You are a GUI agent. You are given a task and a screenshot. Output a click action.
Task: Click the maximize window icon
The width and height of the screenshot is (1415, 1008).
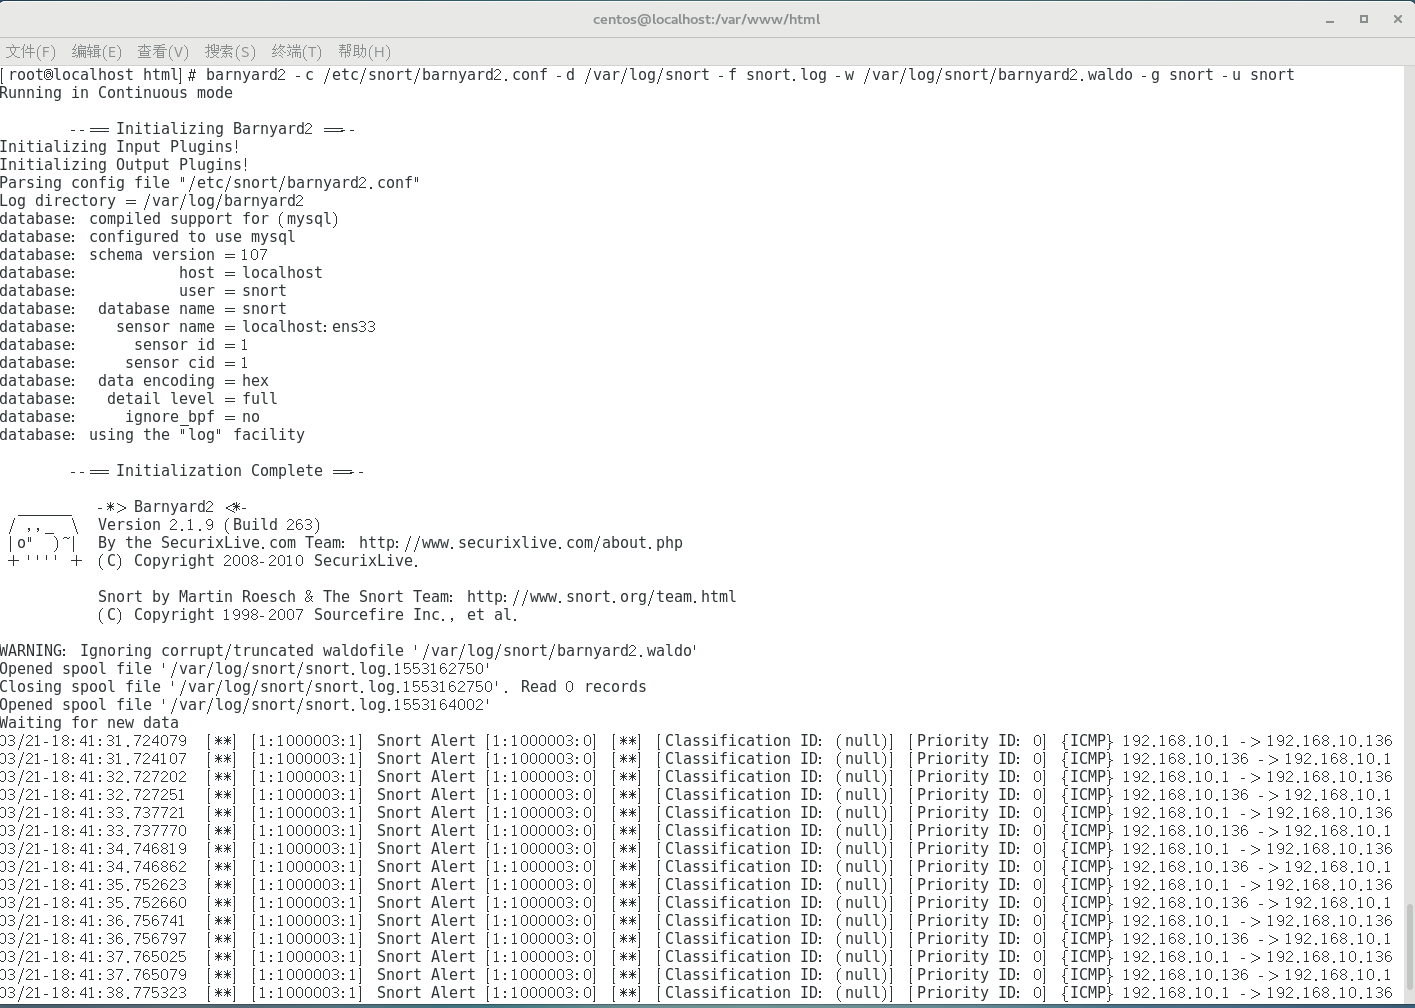[x=1363, y=19]
